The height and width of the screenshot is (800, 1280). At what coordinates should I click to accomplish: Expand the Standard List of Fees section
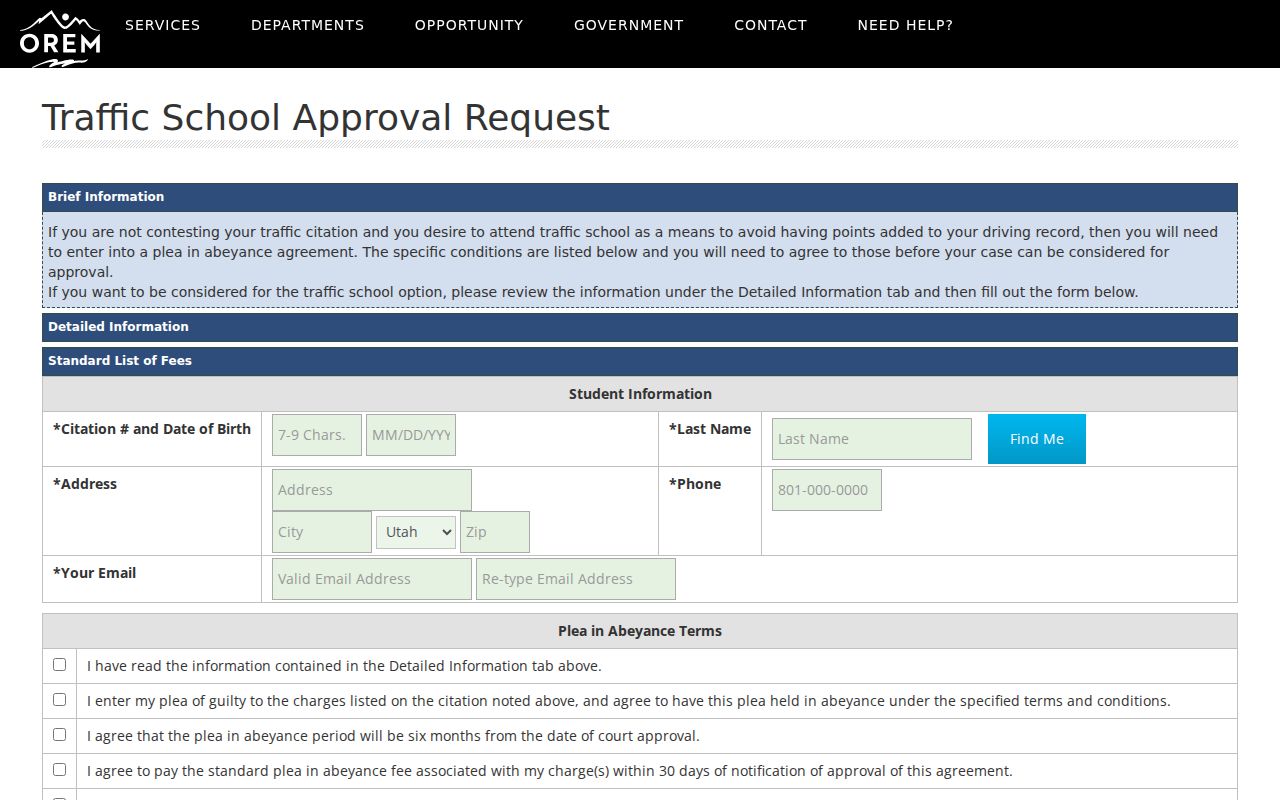tap(640, 361)
